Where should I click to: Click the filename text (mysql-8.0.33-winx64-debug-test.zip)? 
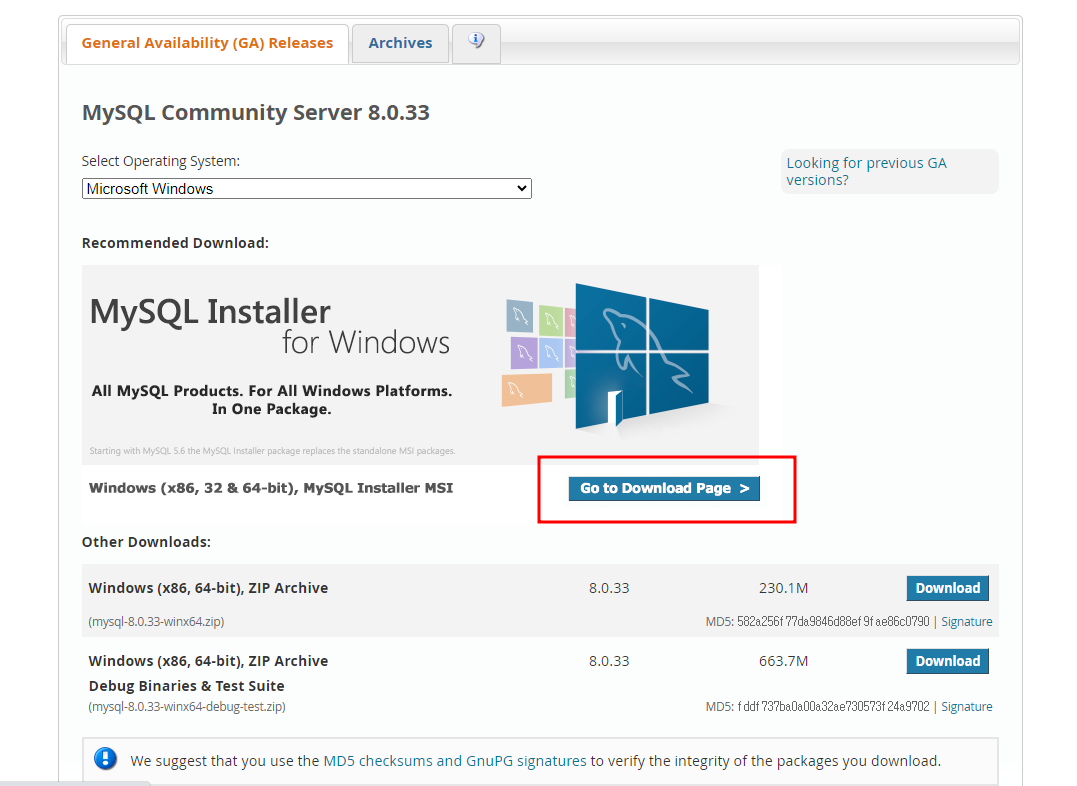(187, 707)
